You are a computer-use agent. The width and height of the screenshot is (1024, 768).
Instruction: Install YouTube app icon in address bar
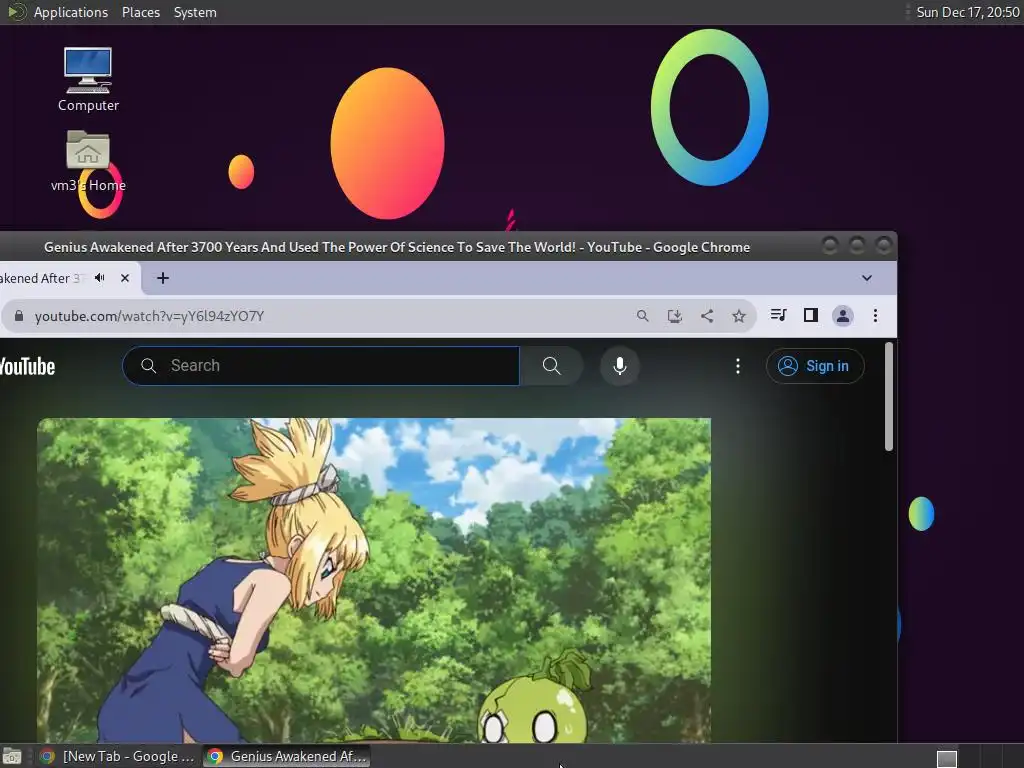pyautogui.click(x=675, y=316)
